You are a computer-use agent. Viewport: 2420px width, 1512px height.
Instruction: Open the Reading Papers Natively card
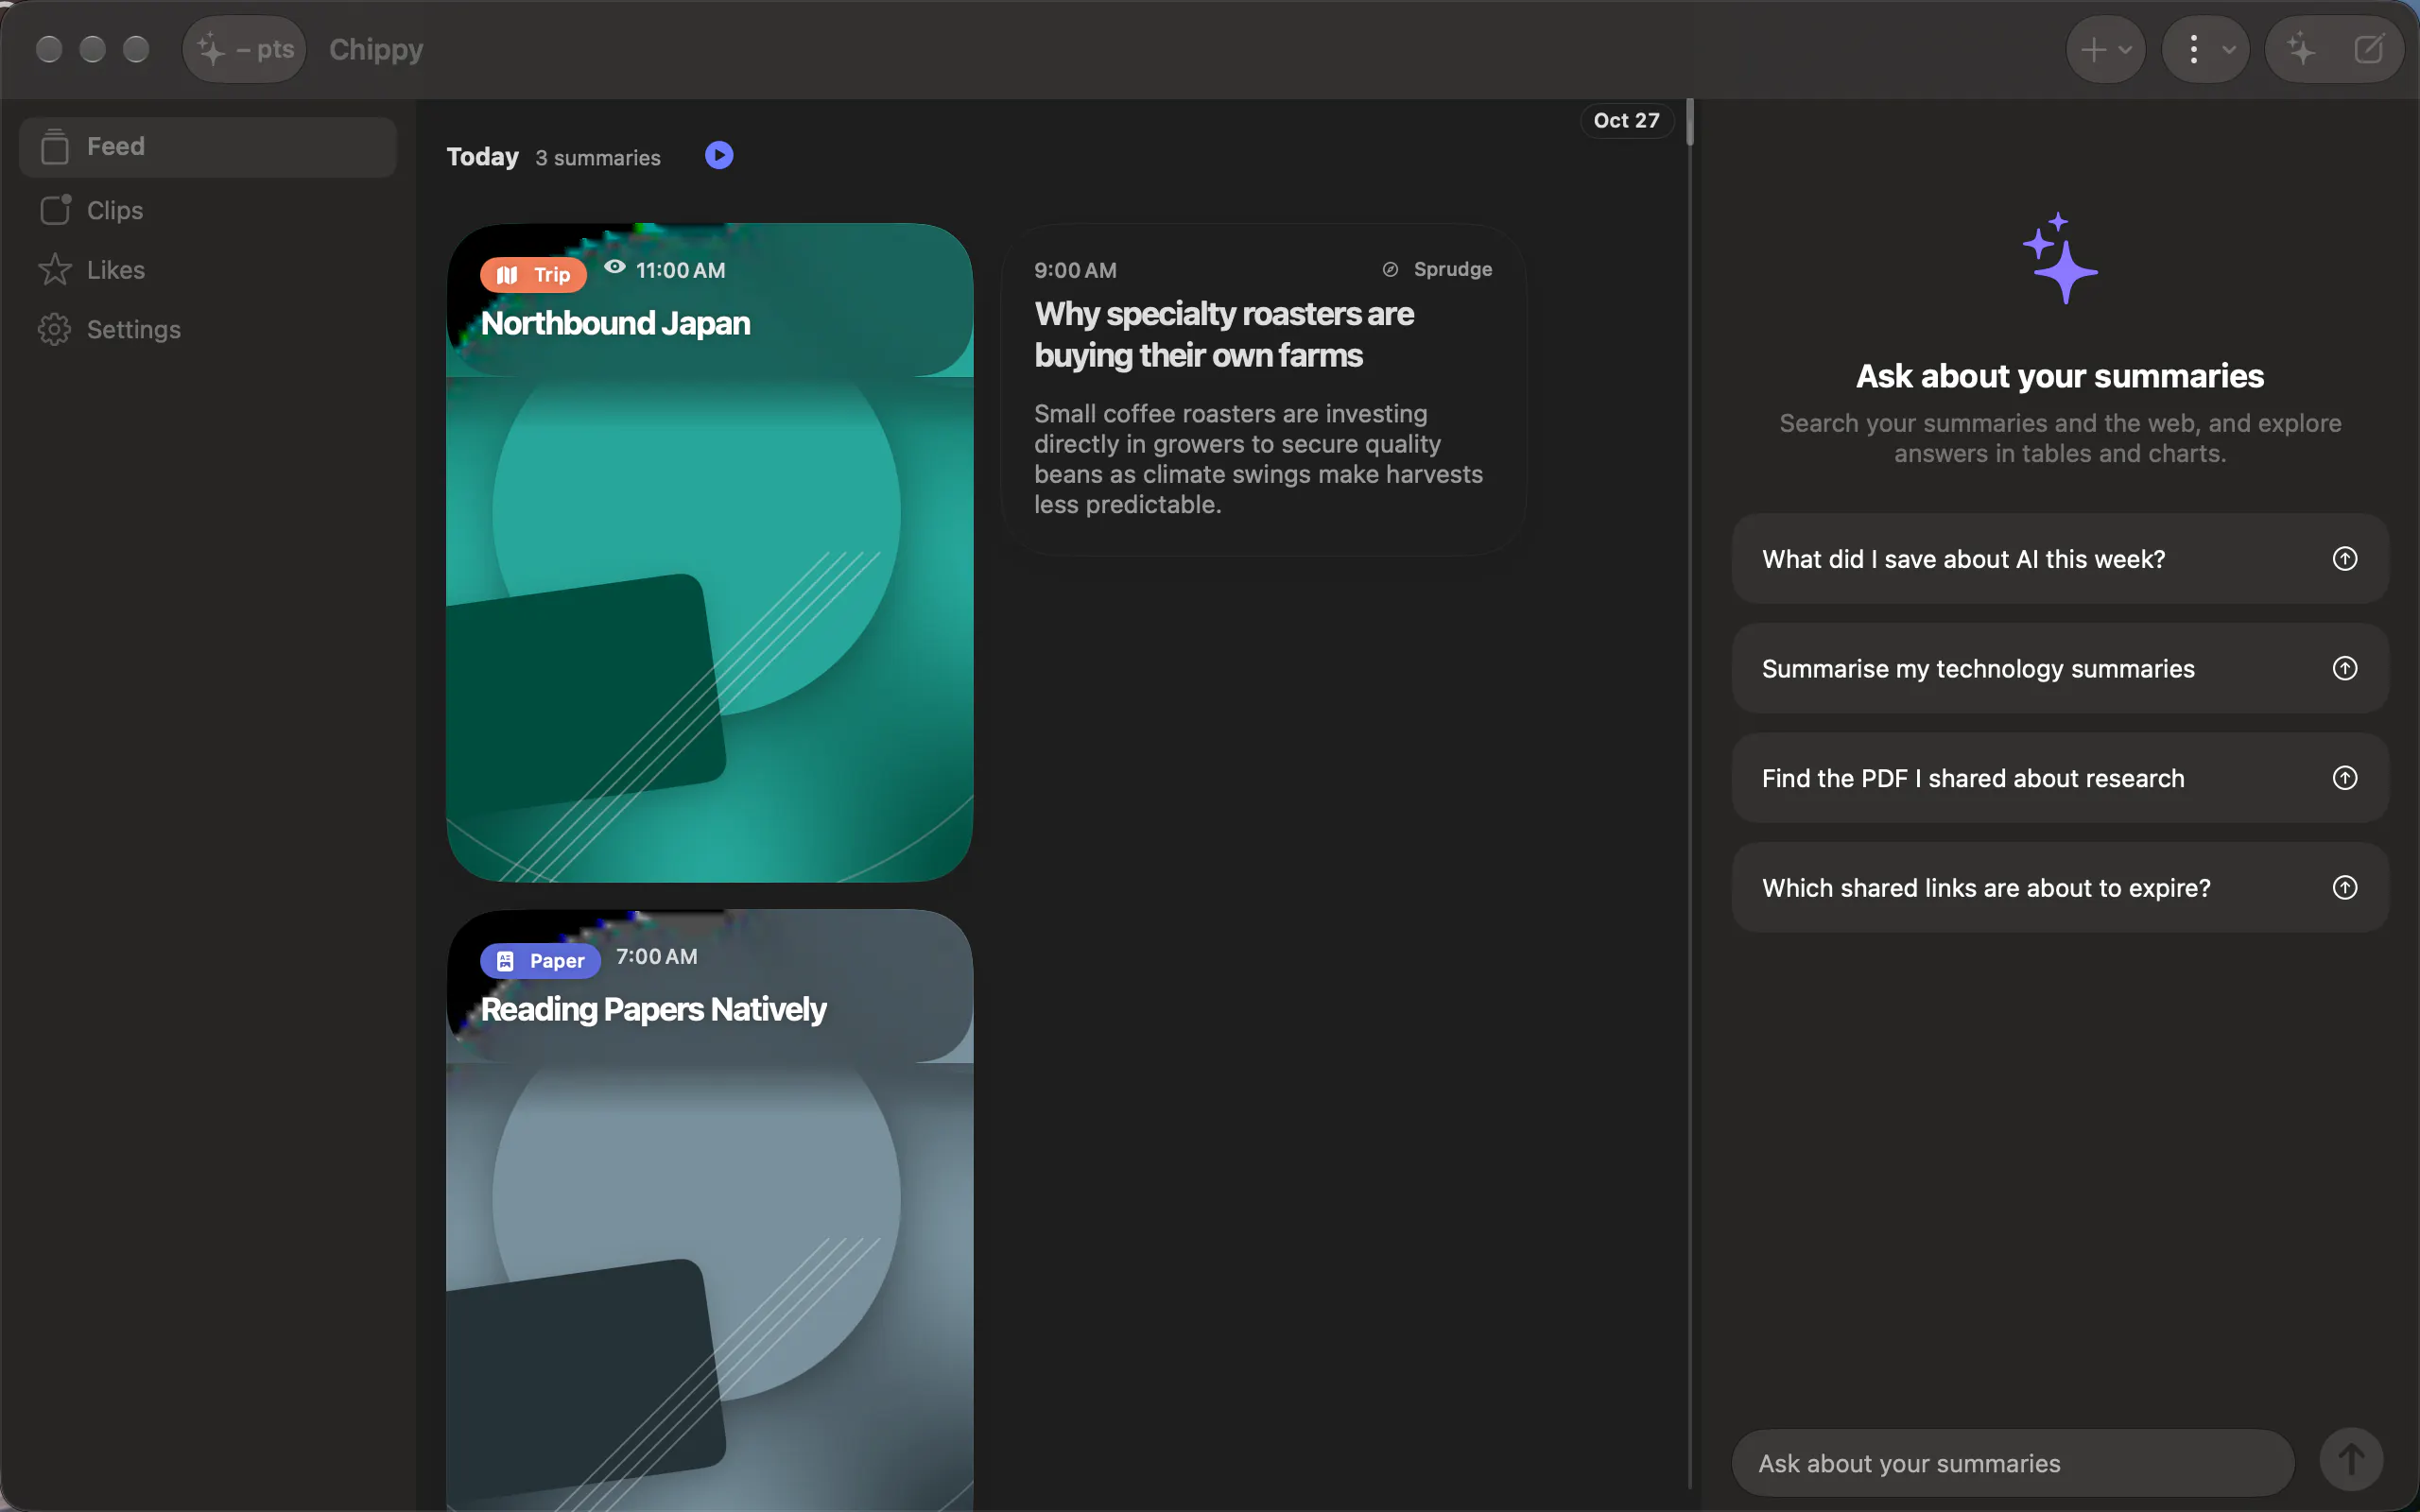[709, 1210]
